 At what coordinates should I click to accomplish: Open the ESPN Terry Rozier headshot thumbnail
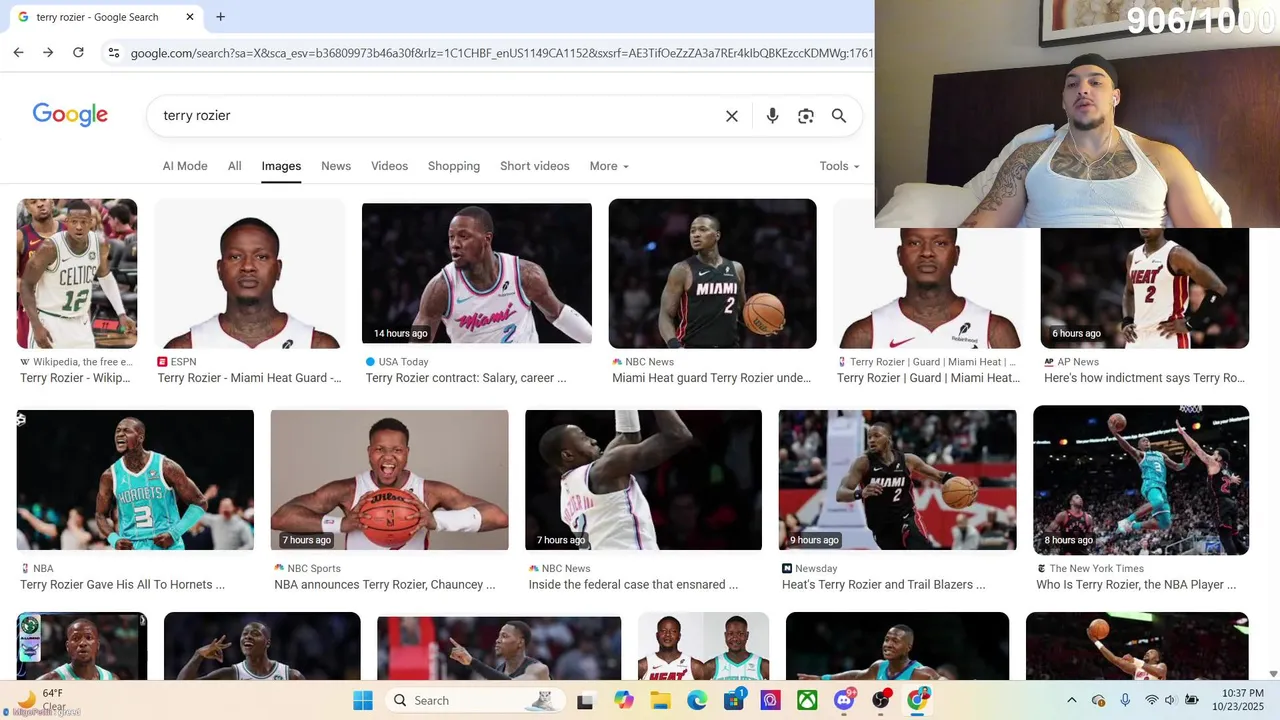click(250, 273)
